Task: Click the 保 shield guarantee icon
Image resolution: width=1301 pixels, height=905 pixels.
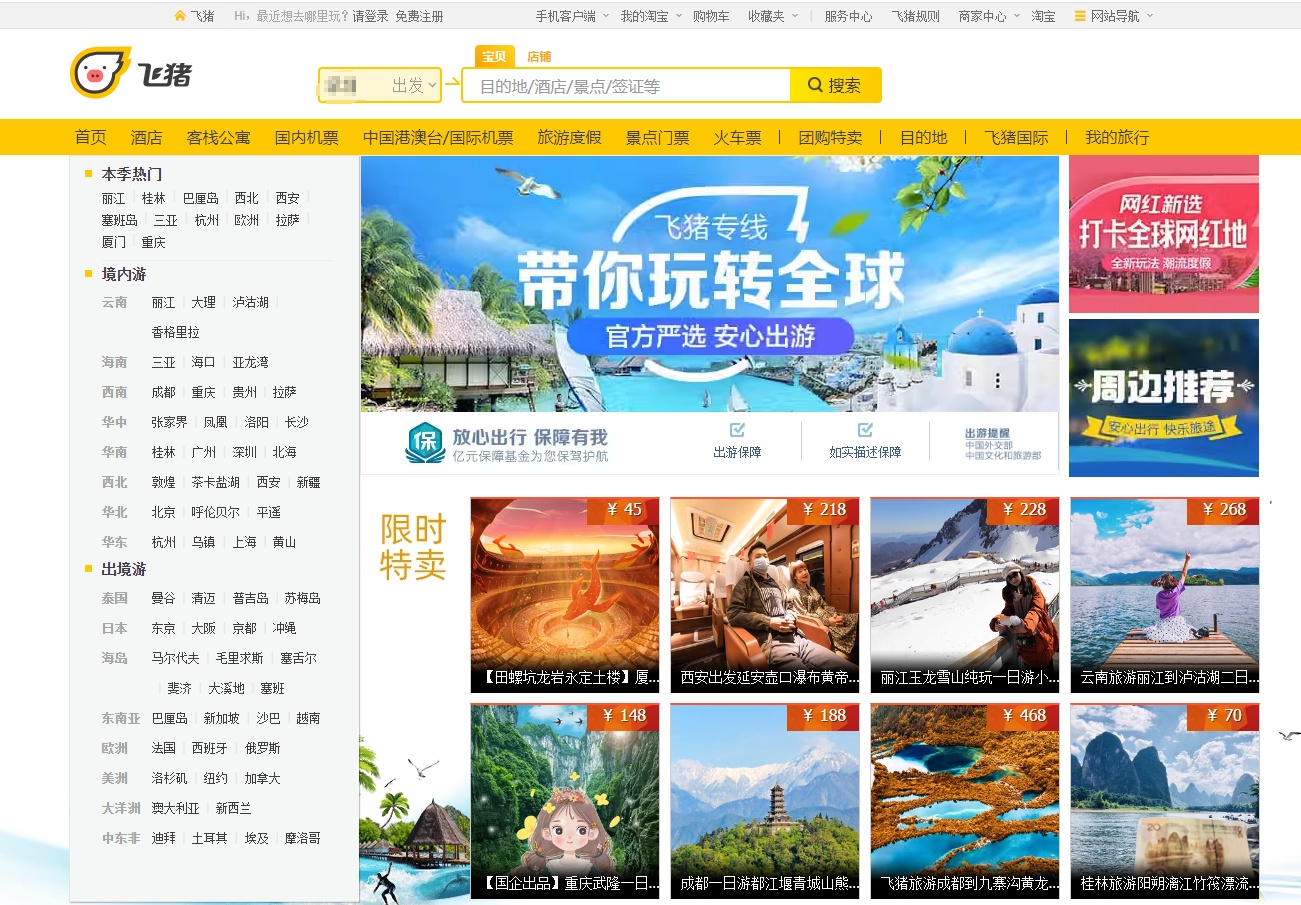Action: pos(424,442)
